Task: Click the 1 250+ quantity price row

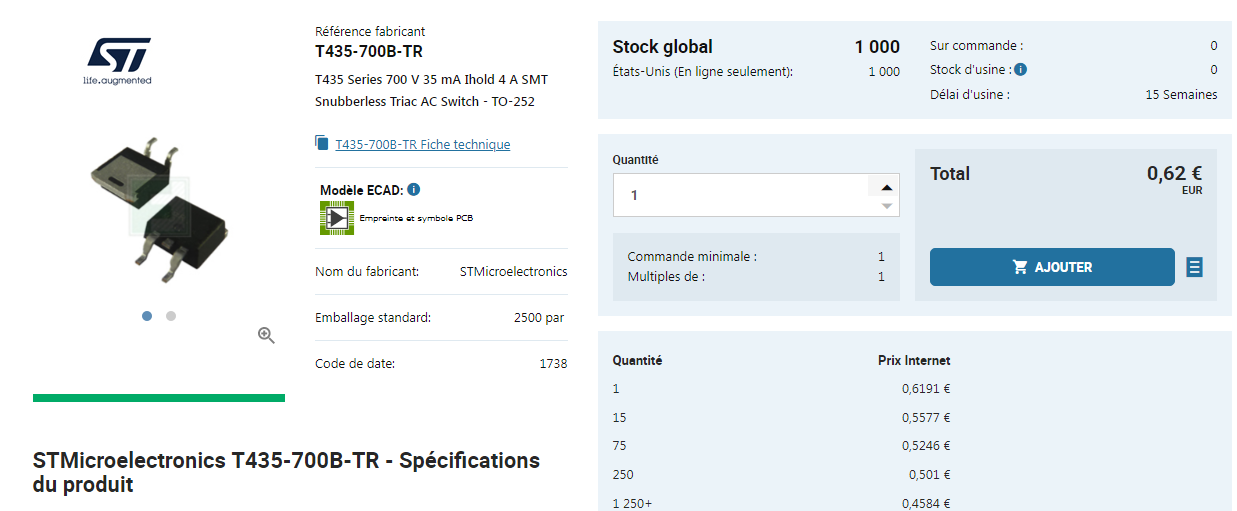Action: tap(781, 503)
